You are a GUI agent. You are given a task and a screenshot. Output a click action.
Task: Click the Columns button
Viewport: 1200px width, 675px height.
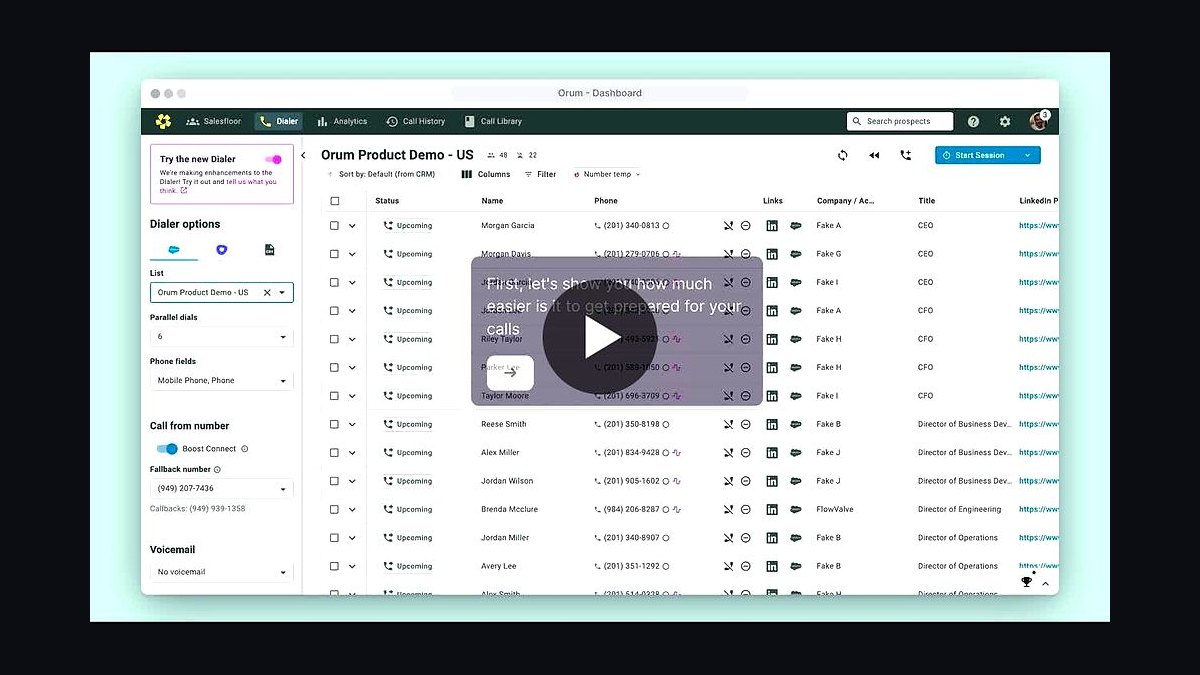pos(486,174)
